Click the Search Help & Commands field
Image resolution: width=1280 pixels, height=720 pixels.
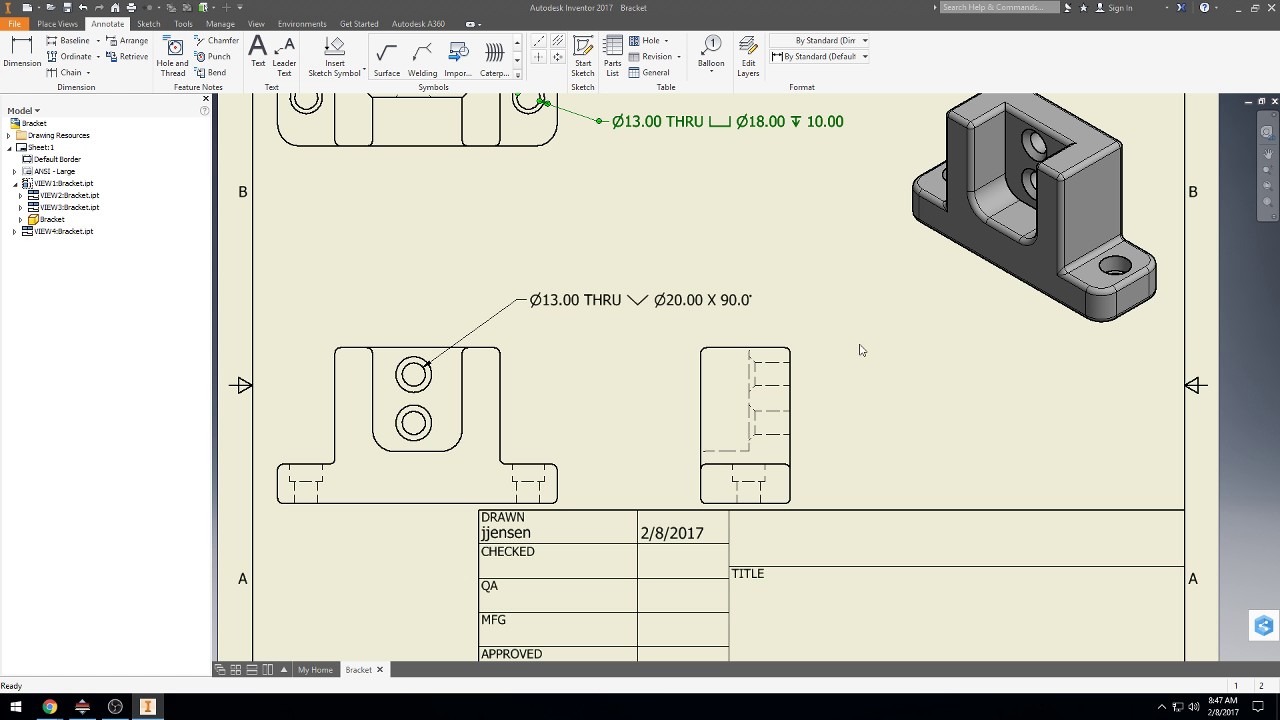pyautogui.click(x=999, y=8)
